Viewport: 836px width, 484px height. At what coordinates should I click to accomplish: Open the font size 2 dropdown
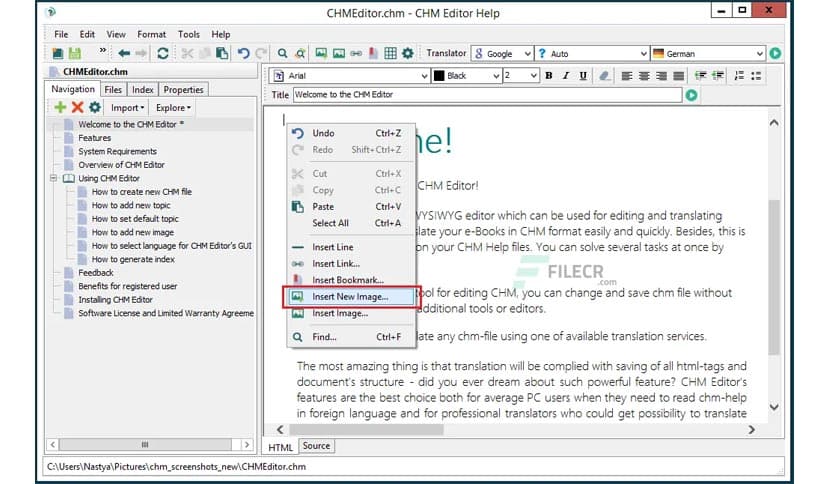point(520,76)
